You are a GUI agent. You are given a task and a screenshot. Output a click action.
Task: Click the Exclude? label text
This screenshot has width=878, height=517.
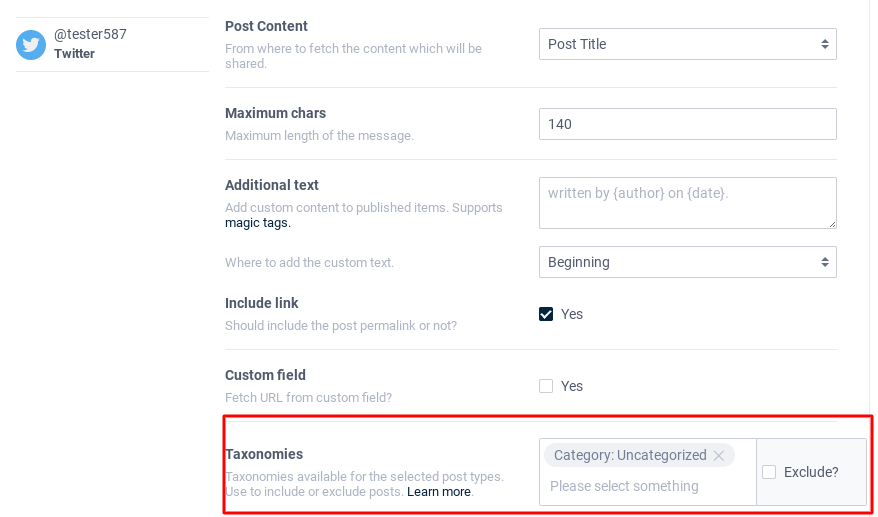point(811,472)
